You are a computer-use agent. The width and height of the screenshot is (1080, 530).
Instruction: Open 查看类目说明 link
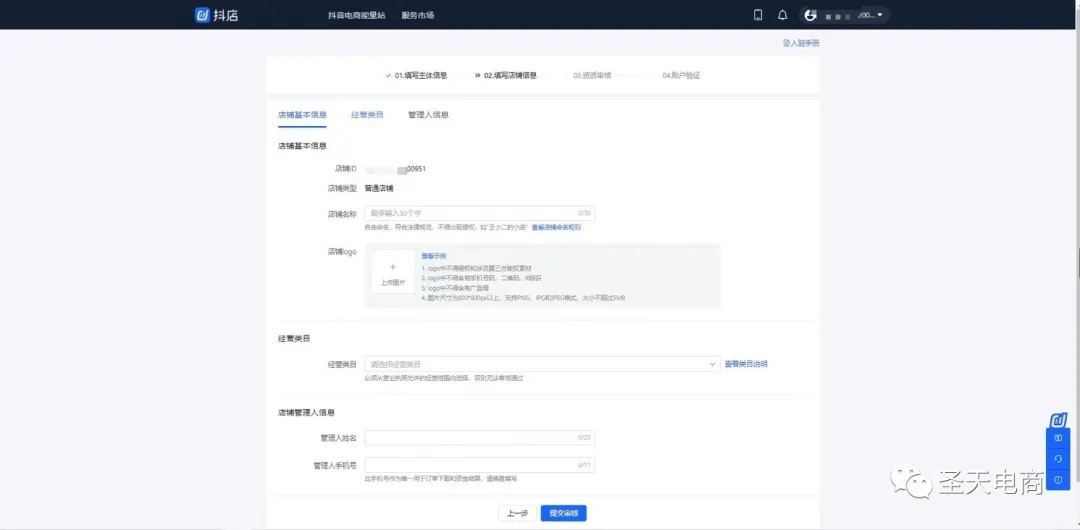tap(746, 364)
